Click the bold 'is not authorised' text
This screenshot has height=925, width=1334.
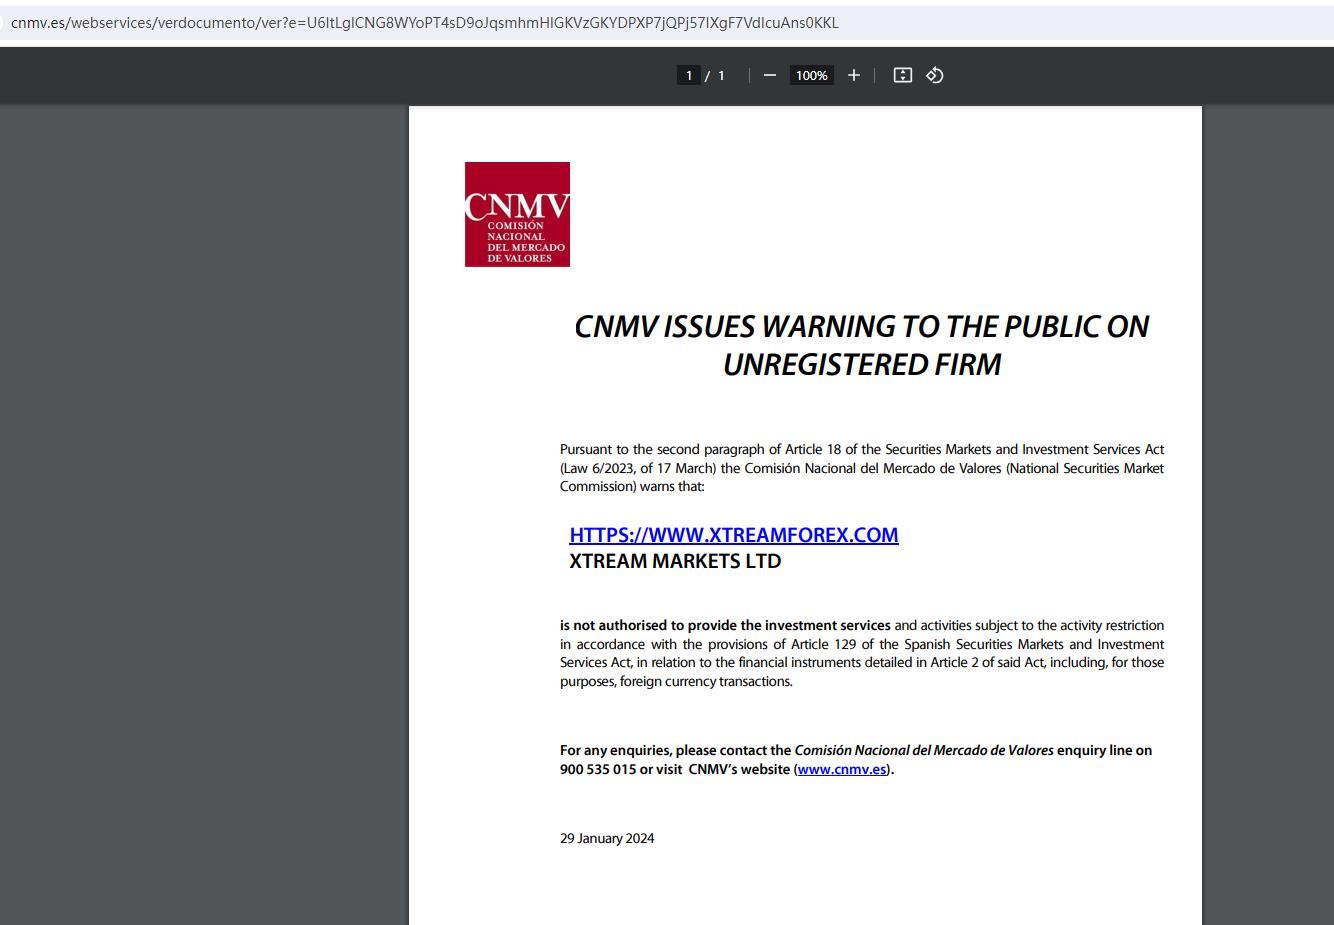614,625
